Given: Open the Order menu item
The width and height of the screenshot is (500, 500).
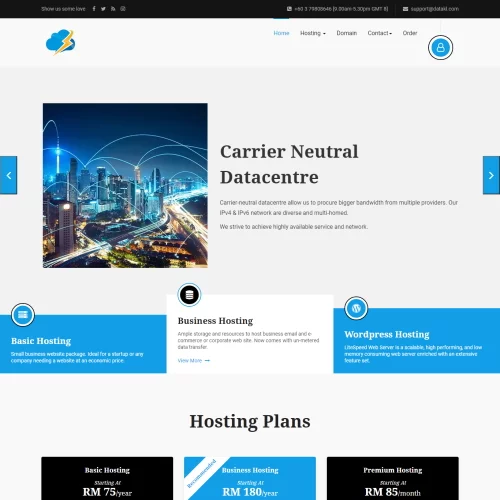Looking at the screenshot, I should point(410,33).
